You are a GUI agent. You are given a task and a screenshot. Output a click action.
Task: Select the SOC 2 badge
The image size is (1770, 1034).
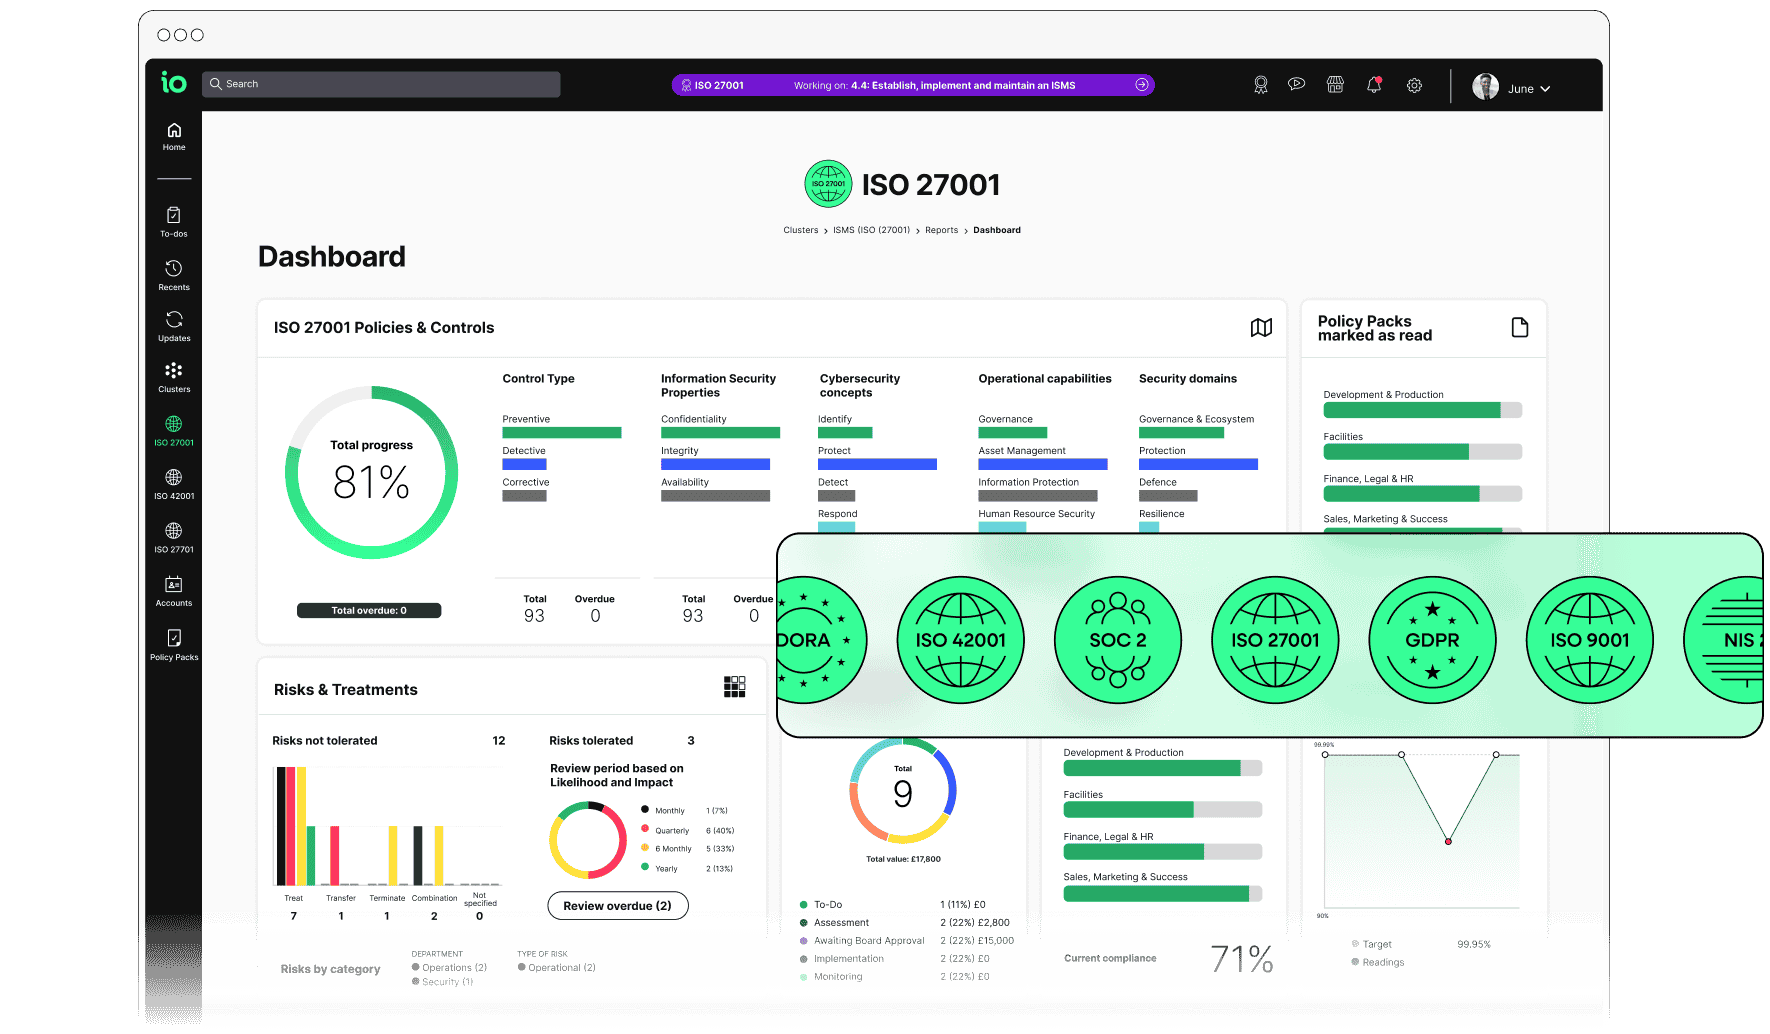(x=1118, y=640)
